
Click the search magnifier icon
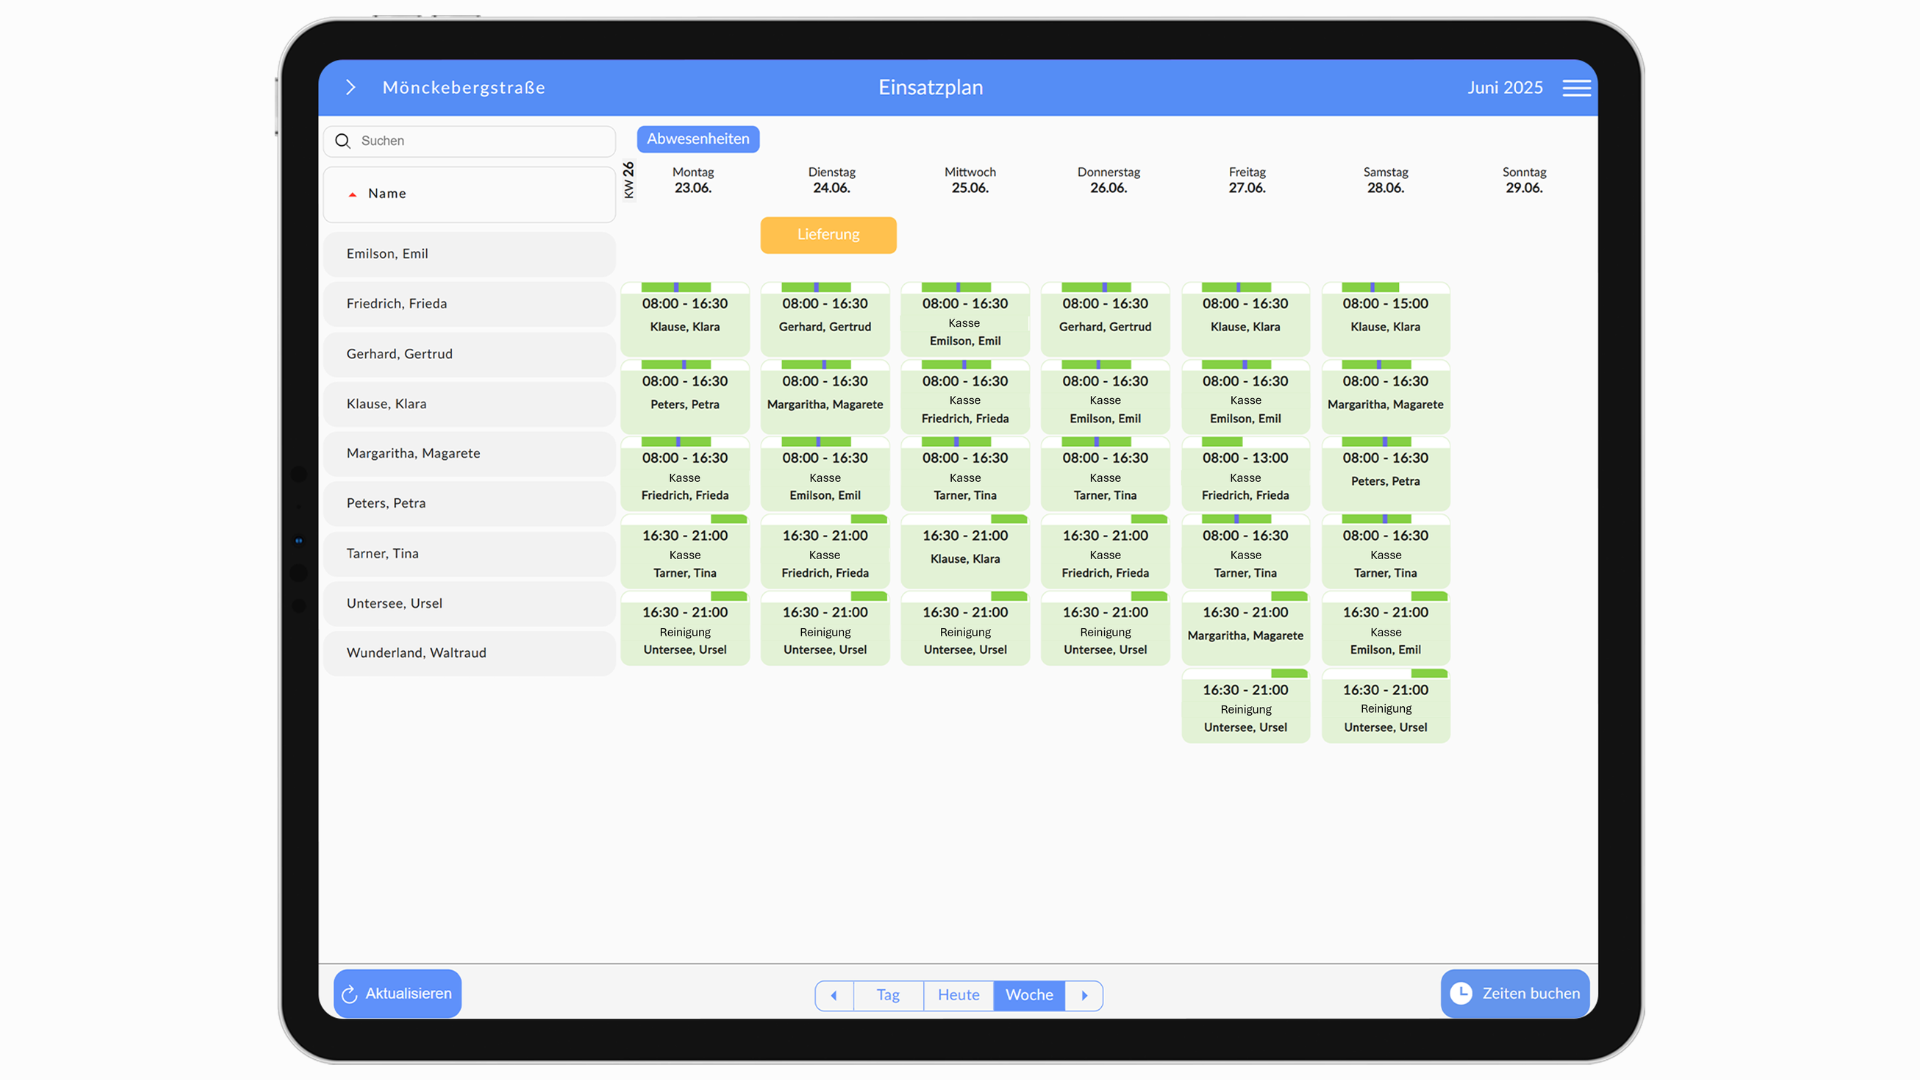[343, 141]
